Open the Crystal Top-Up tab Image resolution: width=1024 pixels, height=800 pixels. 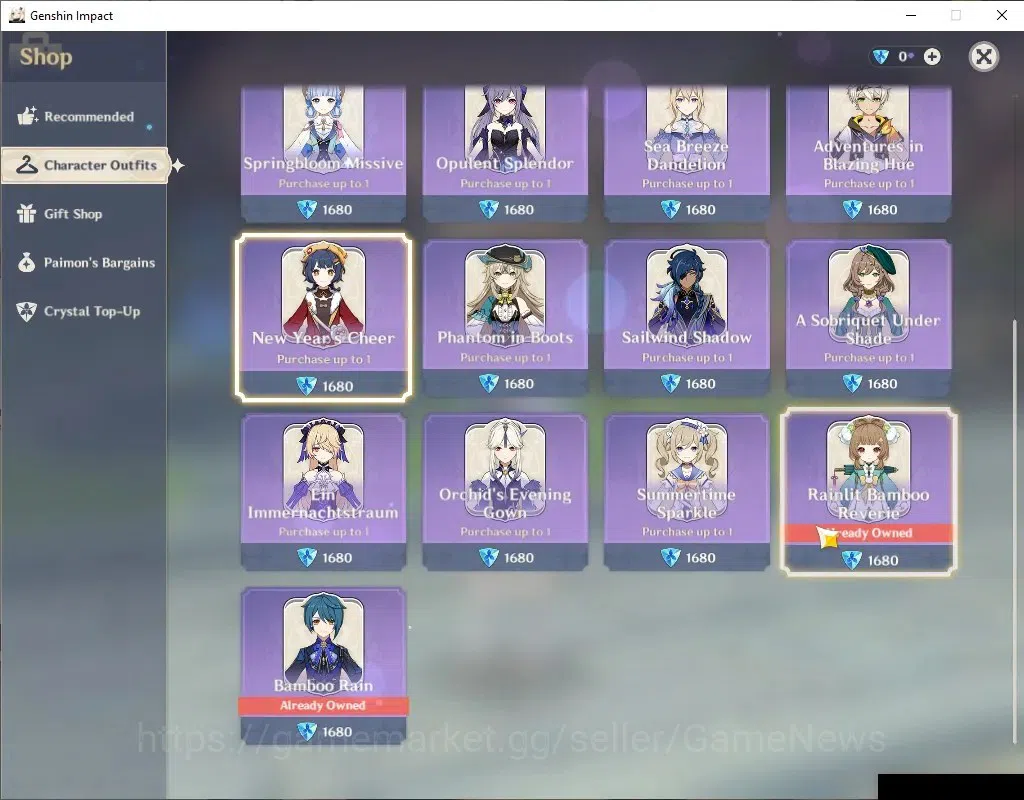pyautogui.click(x=84, y=312)
